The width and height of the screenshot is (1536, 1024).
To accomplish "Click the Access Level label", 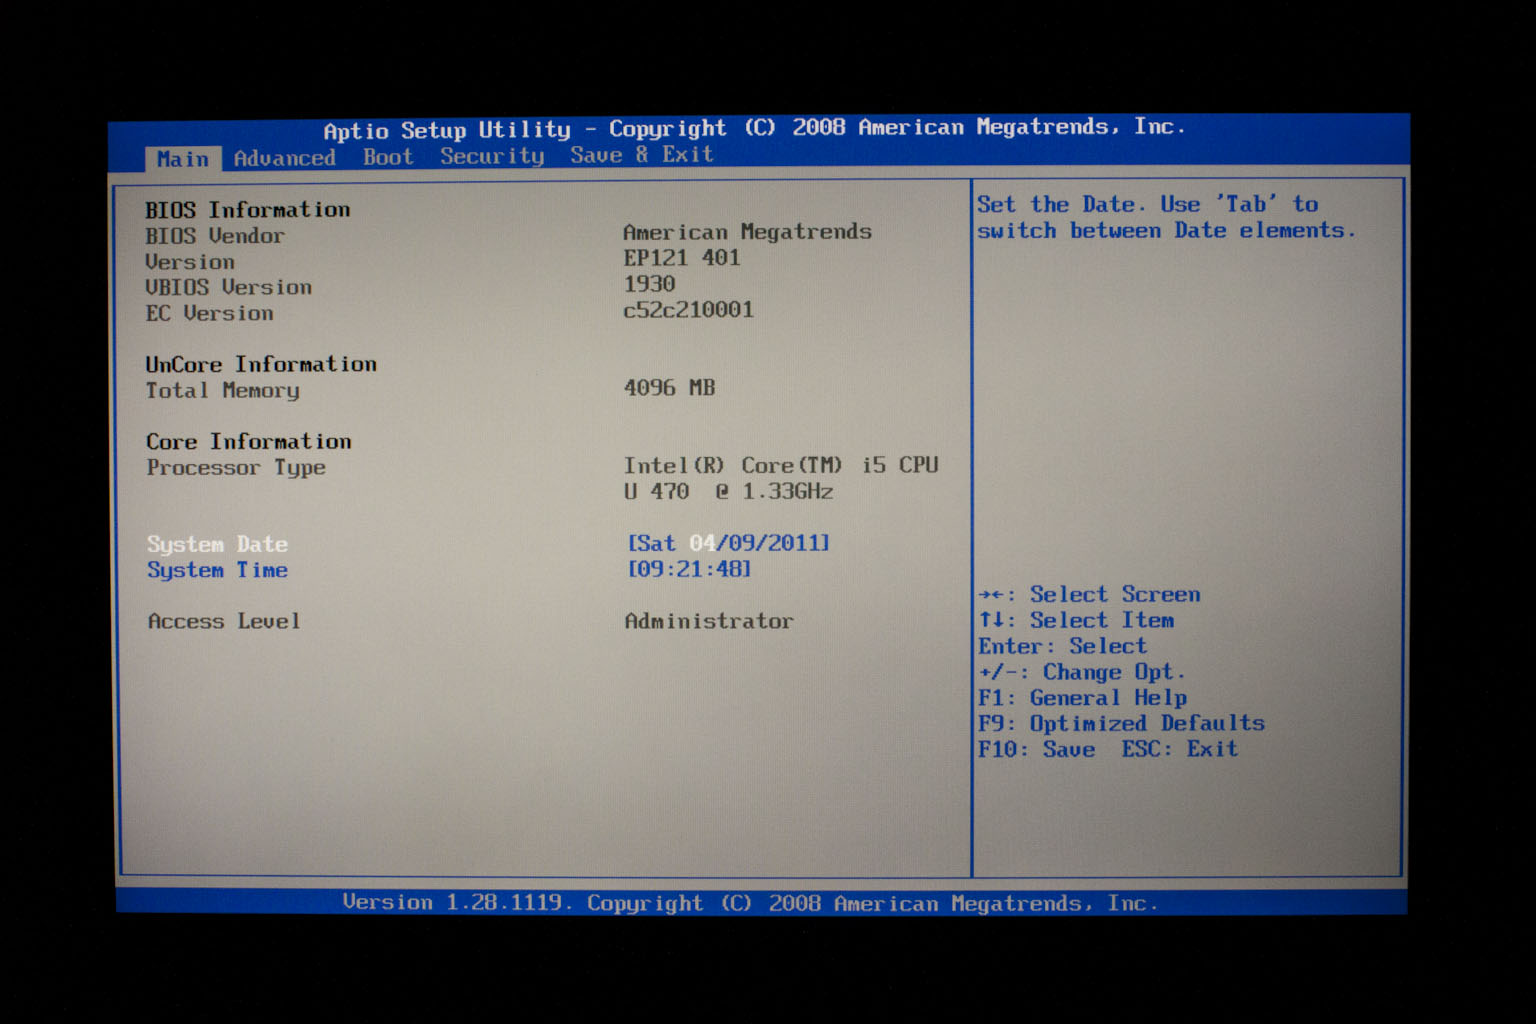I will pyautogui.click(x=224, y=621).
